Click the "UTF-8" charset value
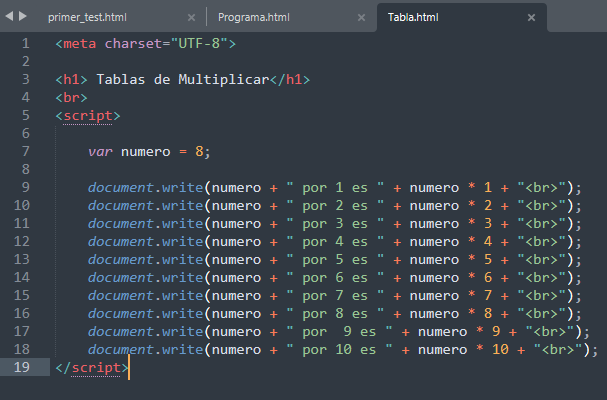This screenshot has width=607, height=400. 199,43
